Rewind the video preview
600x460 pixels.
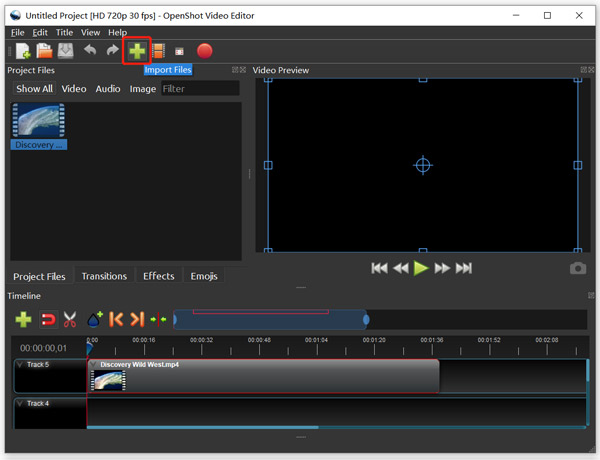tap(401, 268)
